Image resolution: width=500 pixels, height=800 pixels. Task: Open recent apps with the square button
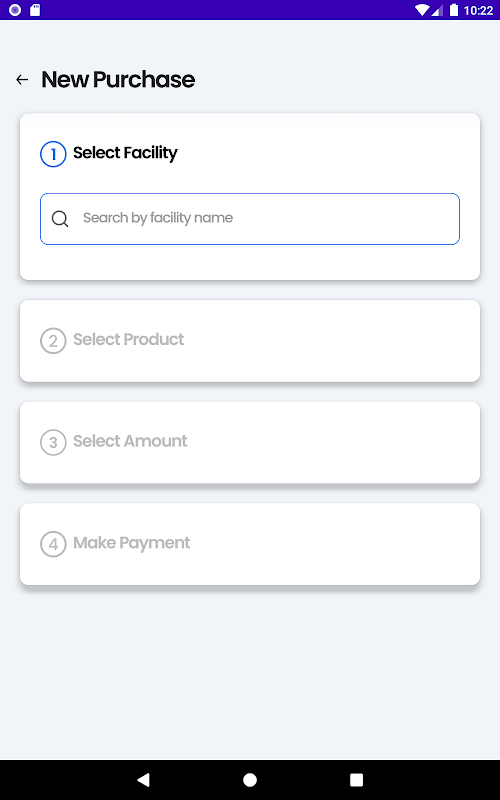[356, 780]
